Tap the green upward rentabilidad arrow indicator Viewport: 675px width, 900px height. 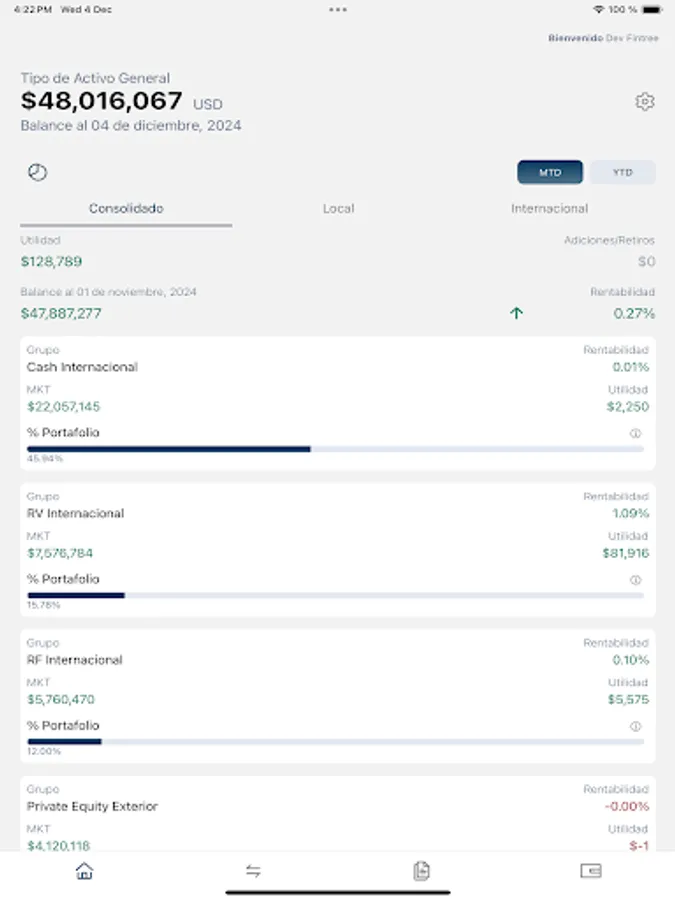pyautogui.click(x=517, y=313)
